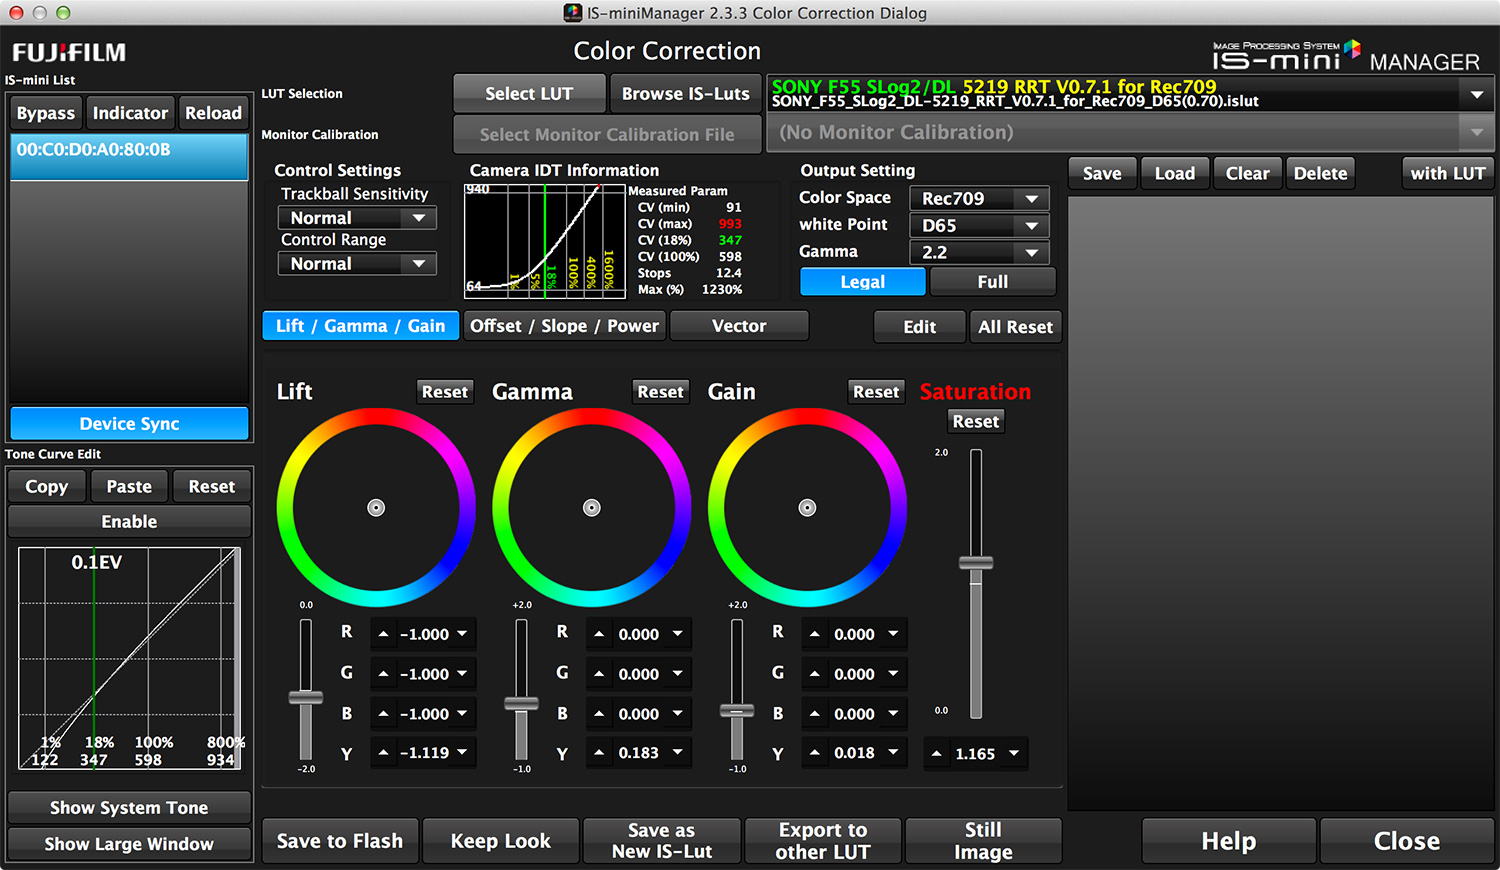Toggle the Bypass button
The height and width of the screenshot is (870, 1500).
point(46,113)
